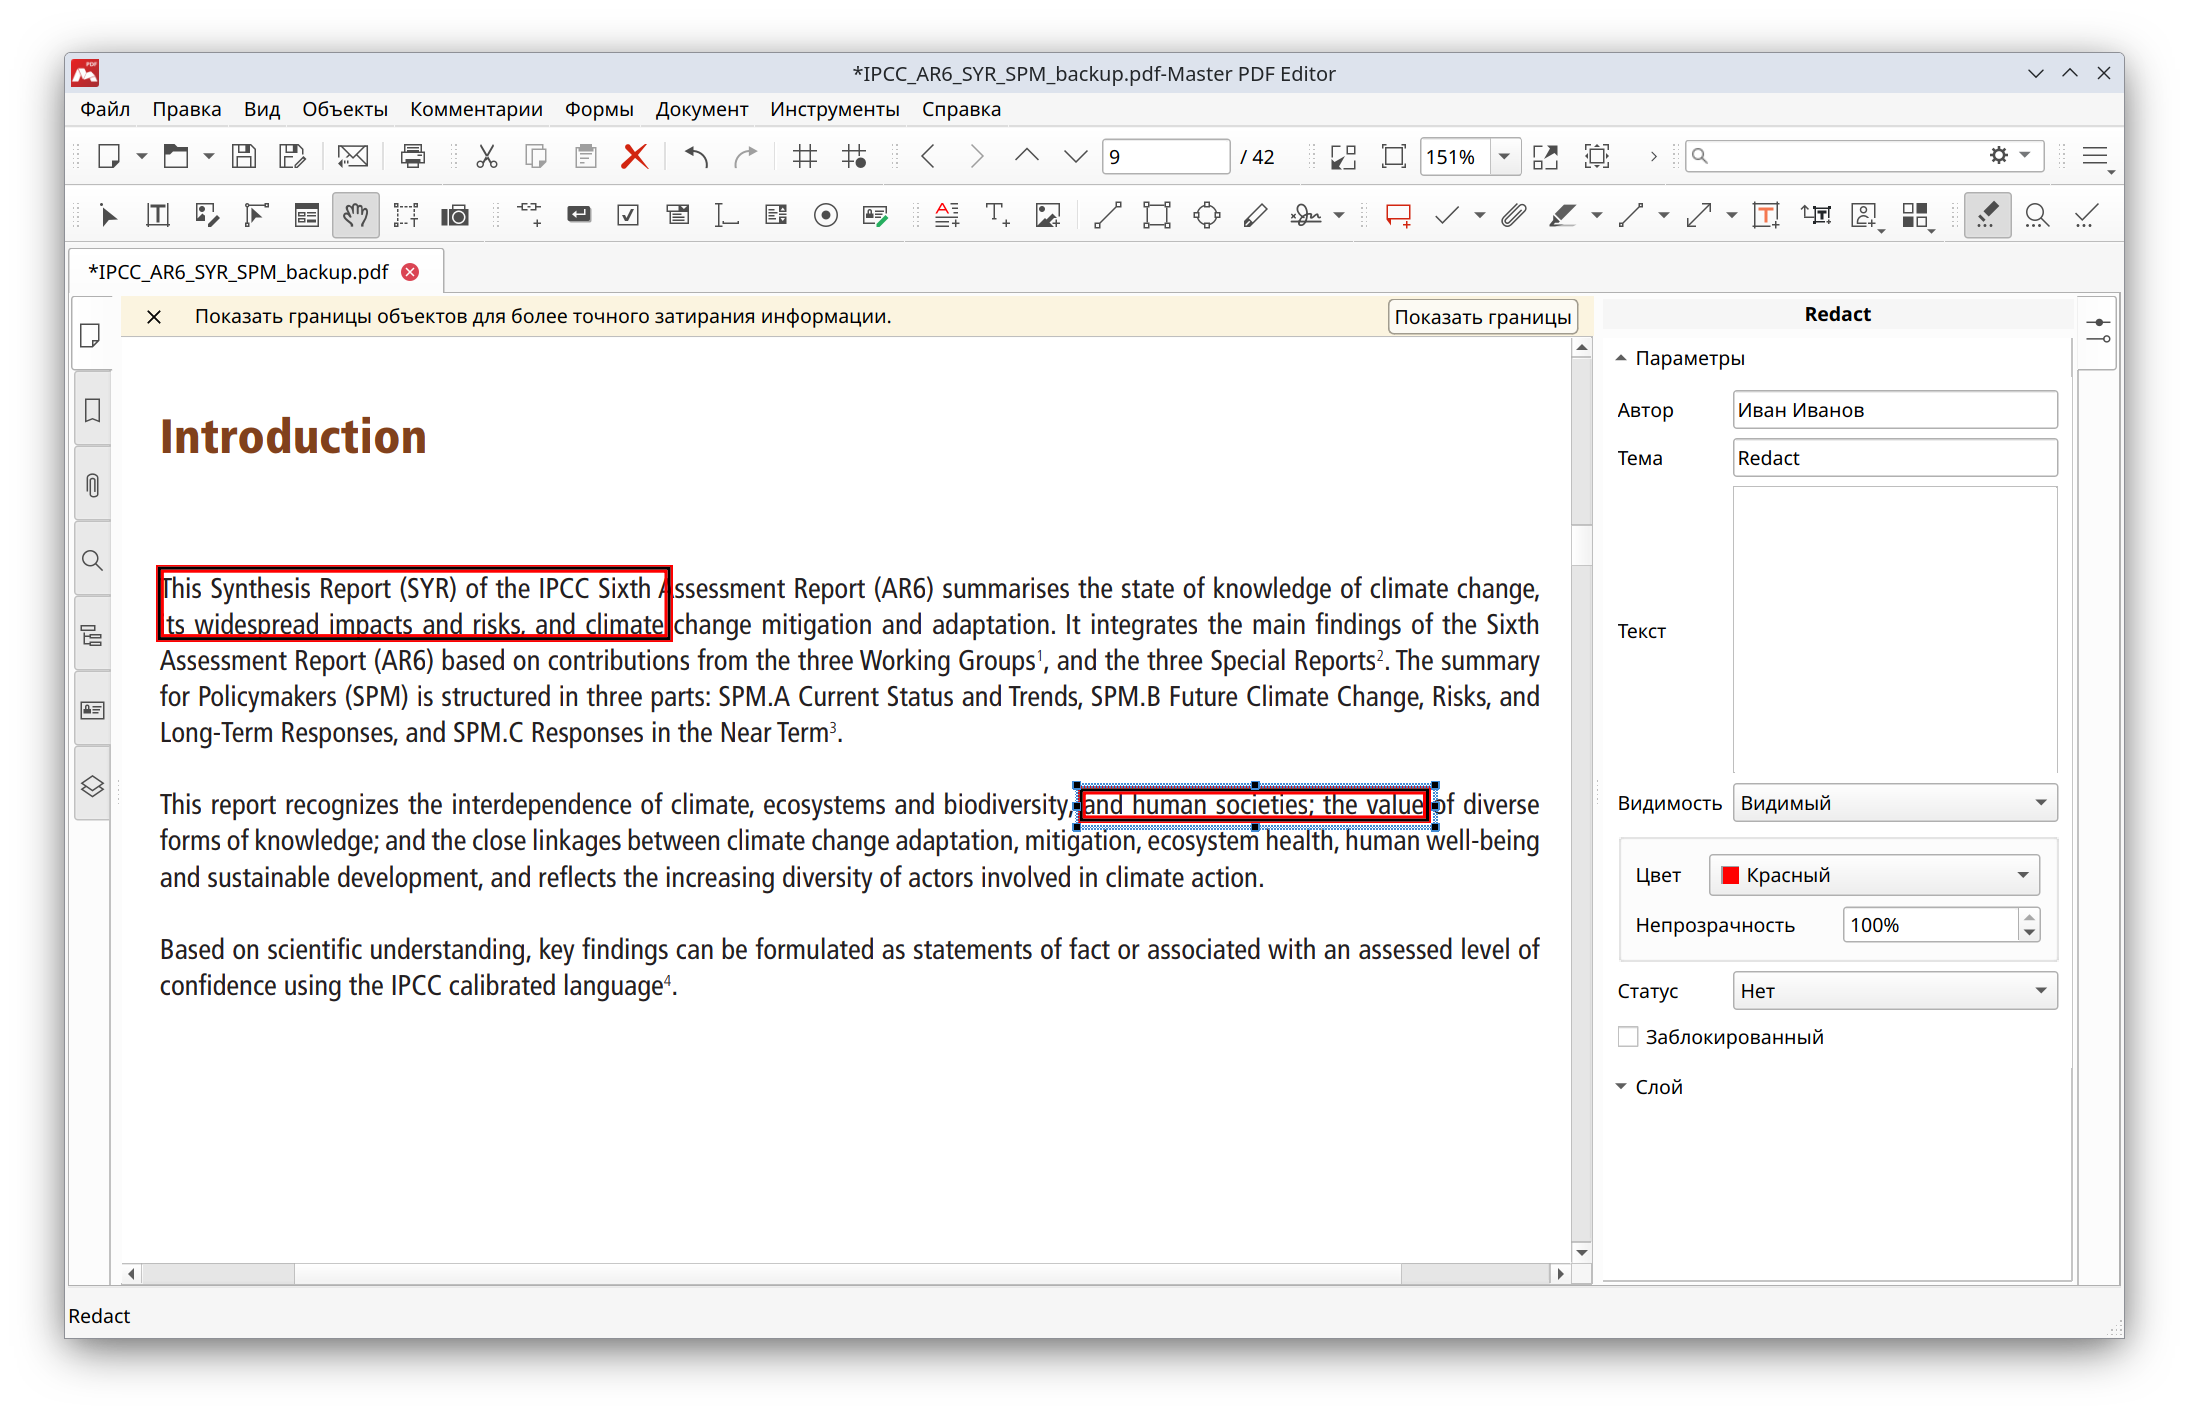Attach a file with paperclip icon
The image size is (2189, 1415).
point(1513,215)
